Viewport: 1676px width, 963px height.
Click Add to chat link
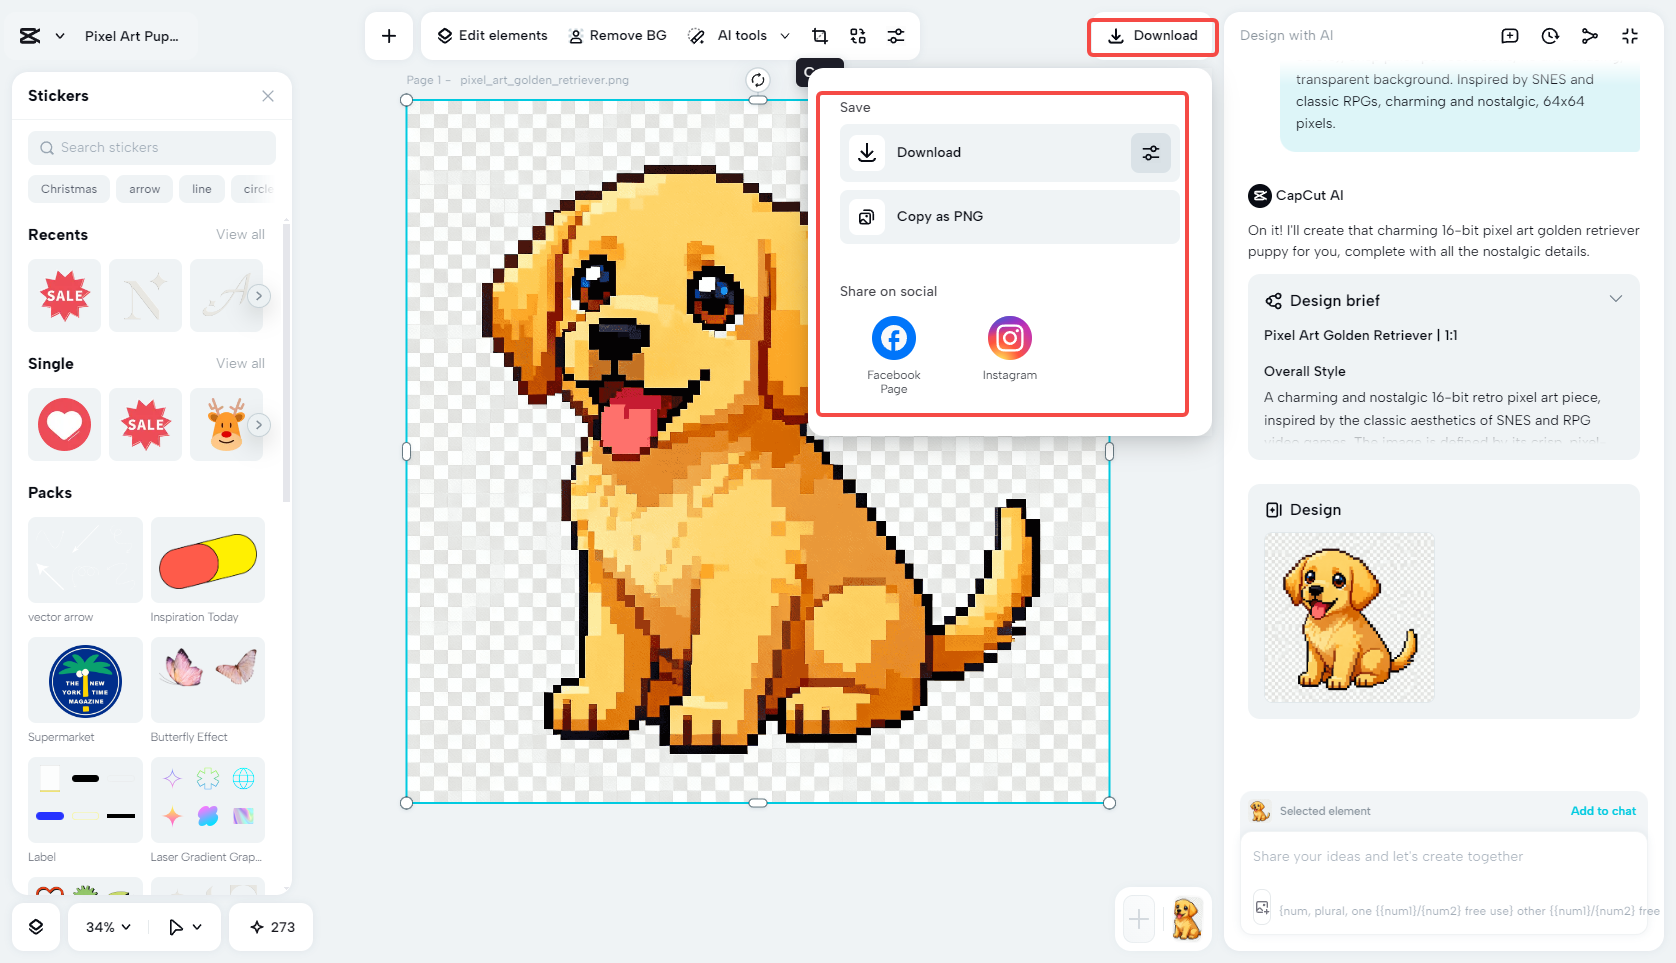1603,811
